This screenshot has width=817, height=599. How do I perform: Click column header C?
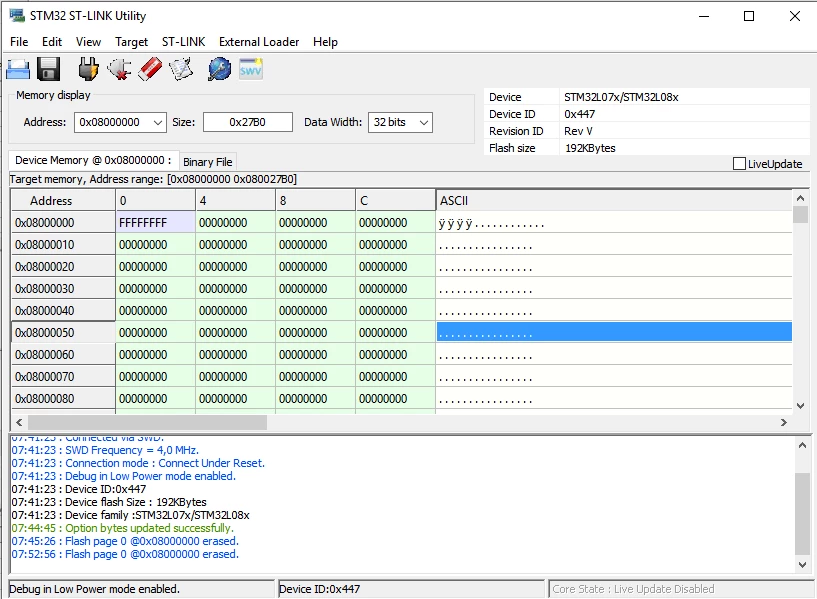pos(395,201)
